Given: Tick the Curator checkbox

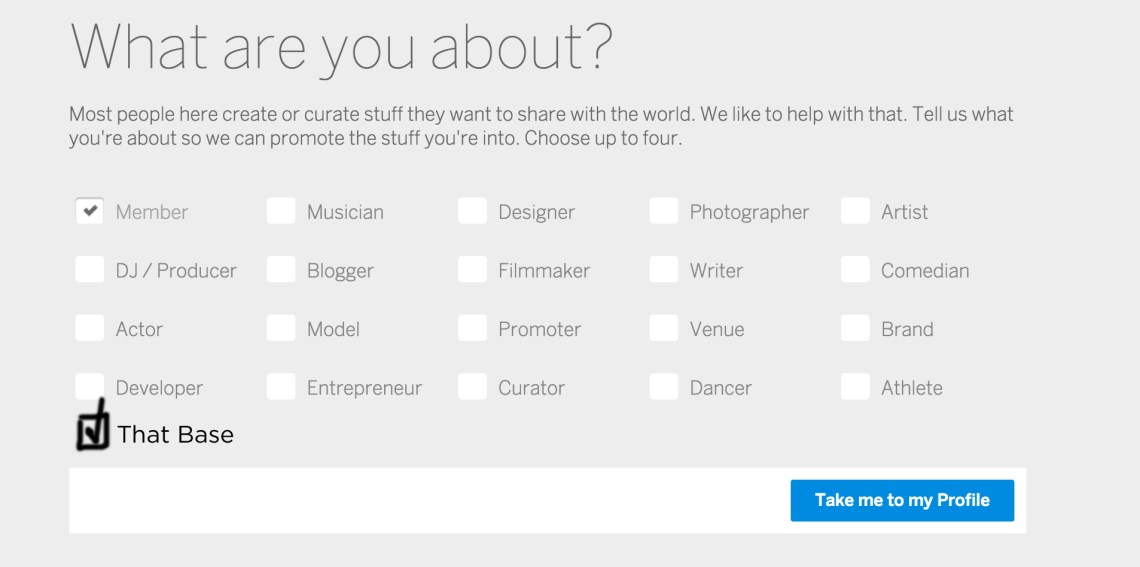Looking at the screenshot, I should pyautogui.click(x=473, y=387).
